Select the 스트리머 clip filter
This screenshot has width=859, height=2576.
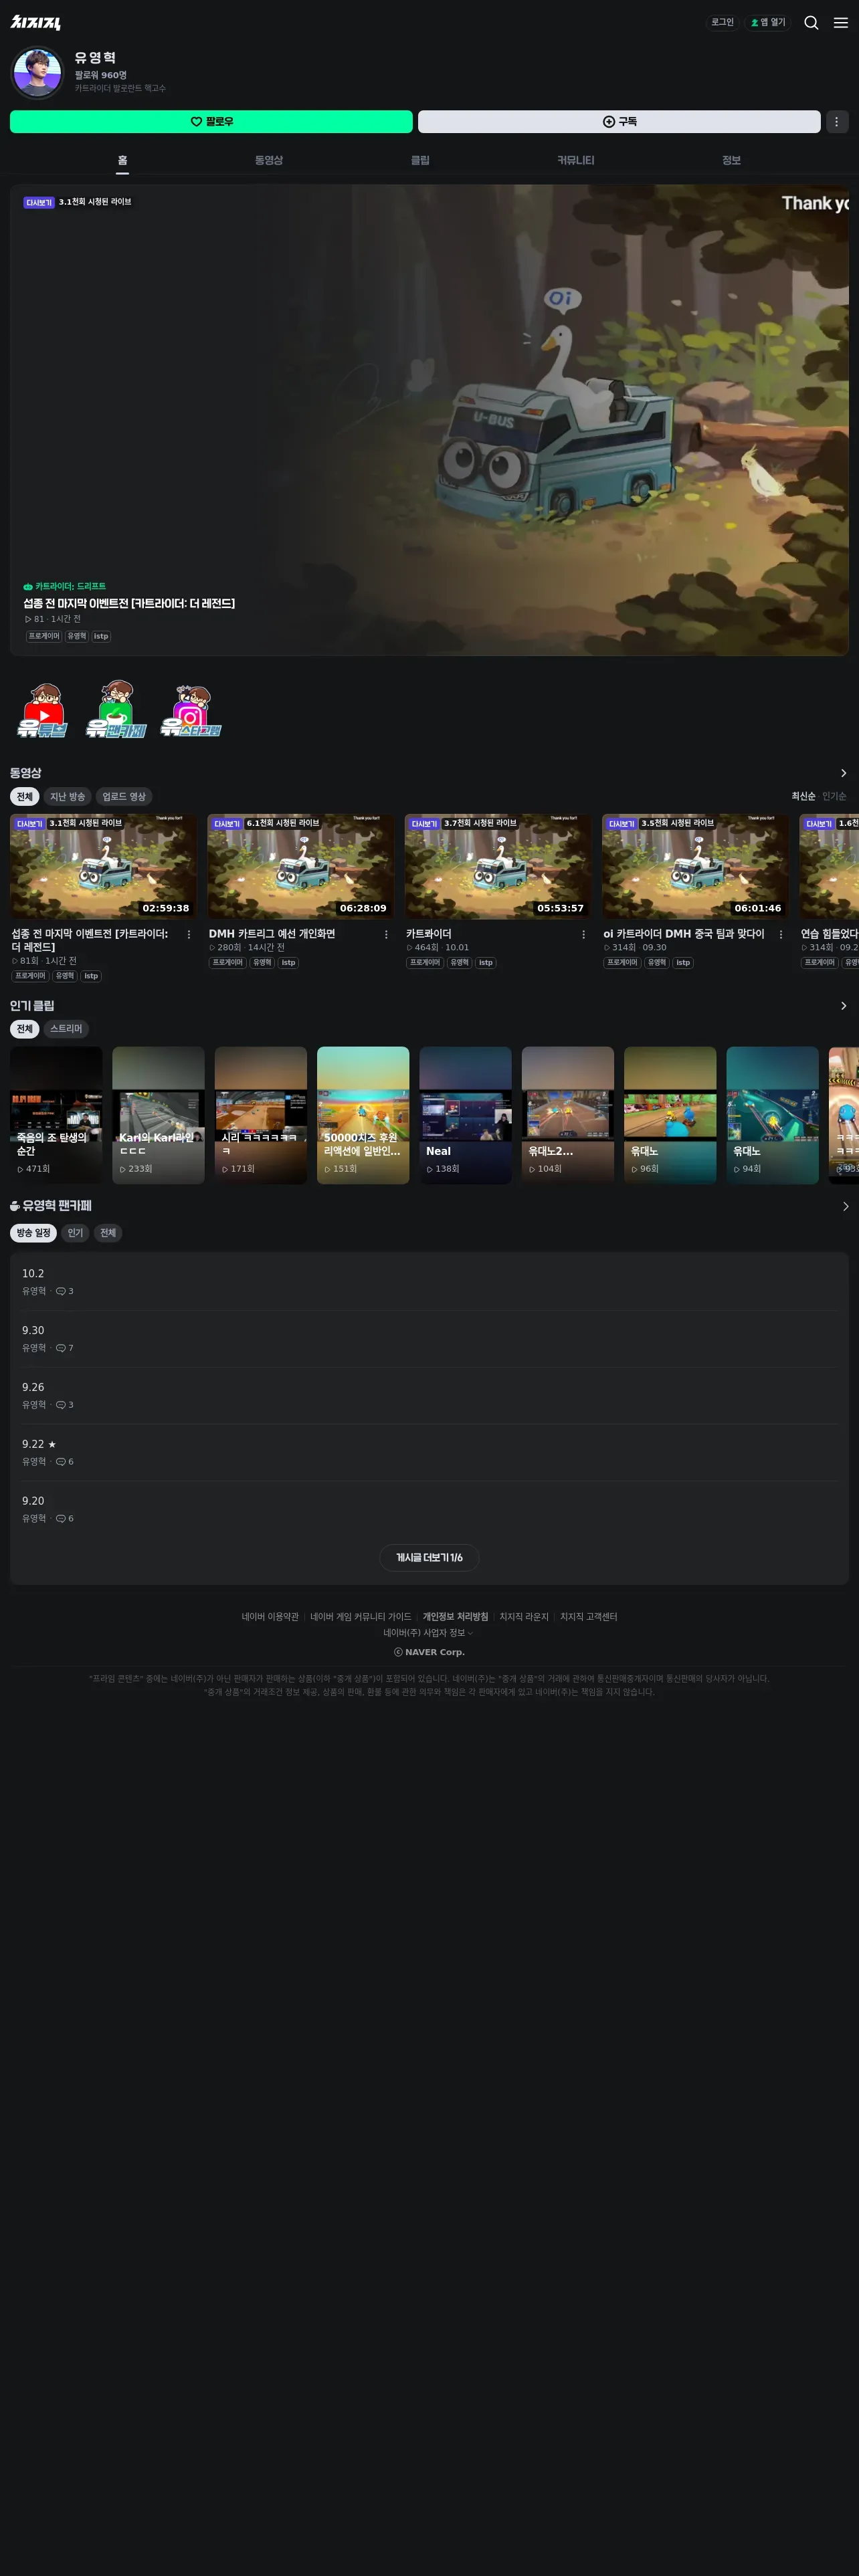click(66, 1029)
